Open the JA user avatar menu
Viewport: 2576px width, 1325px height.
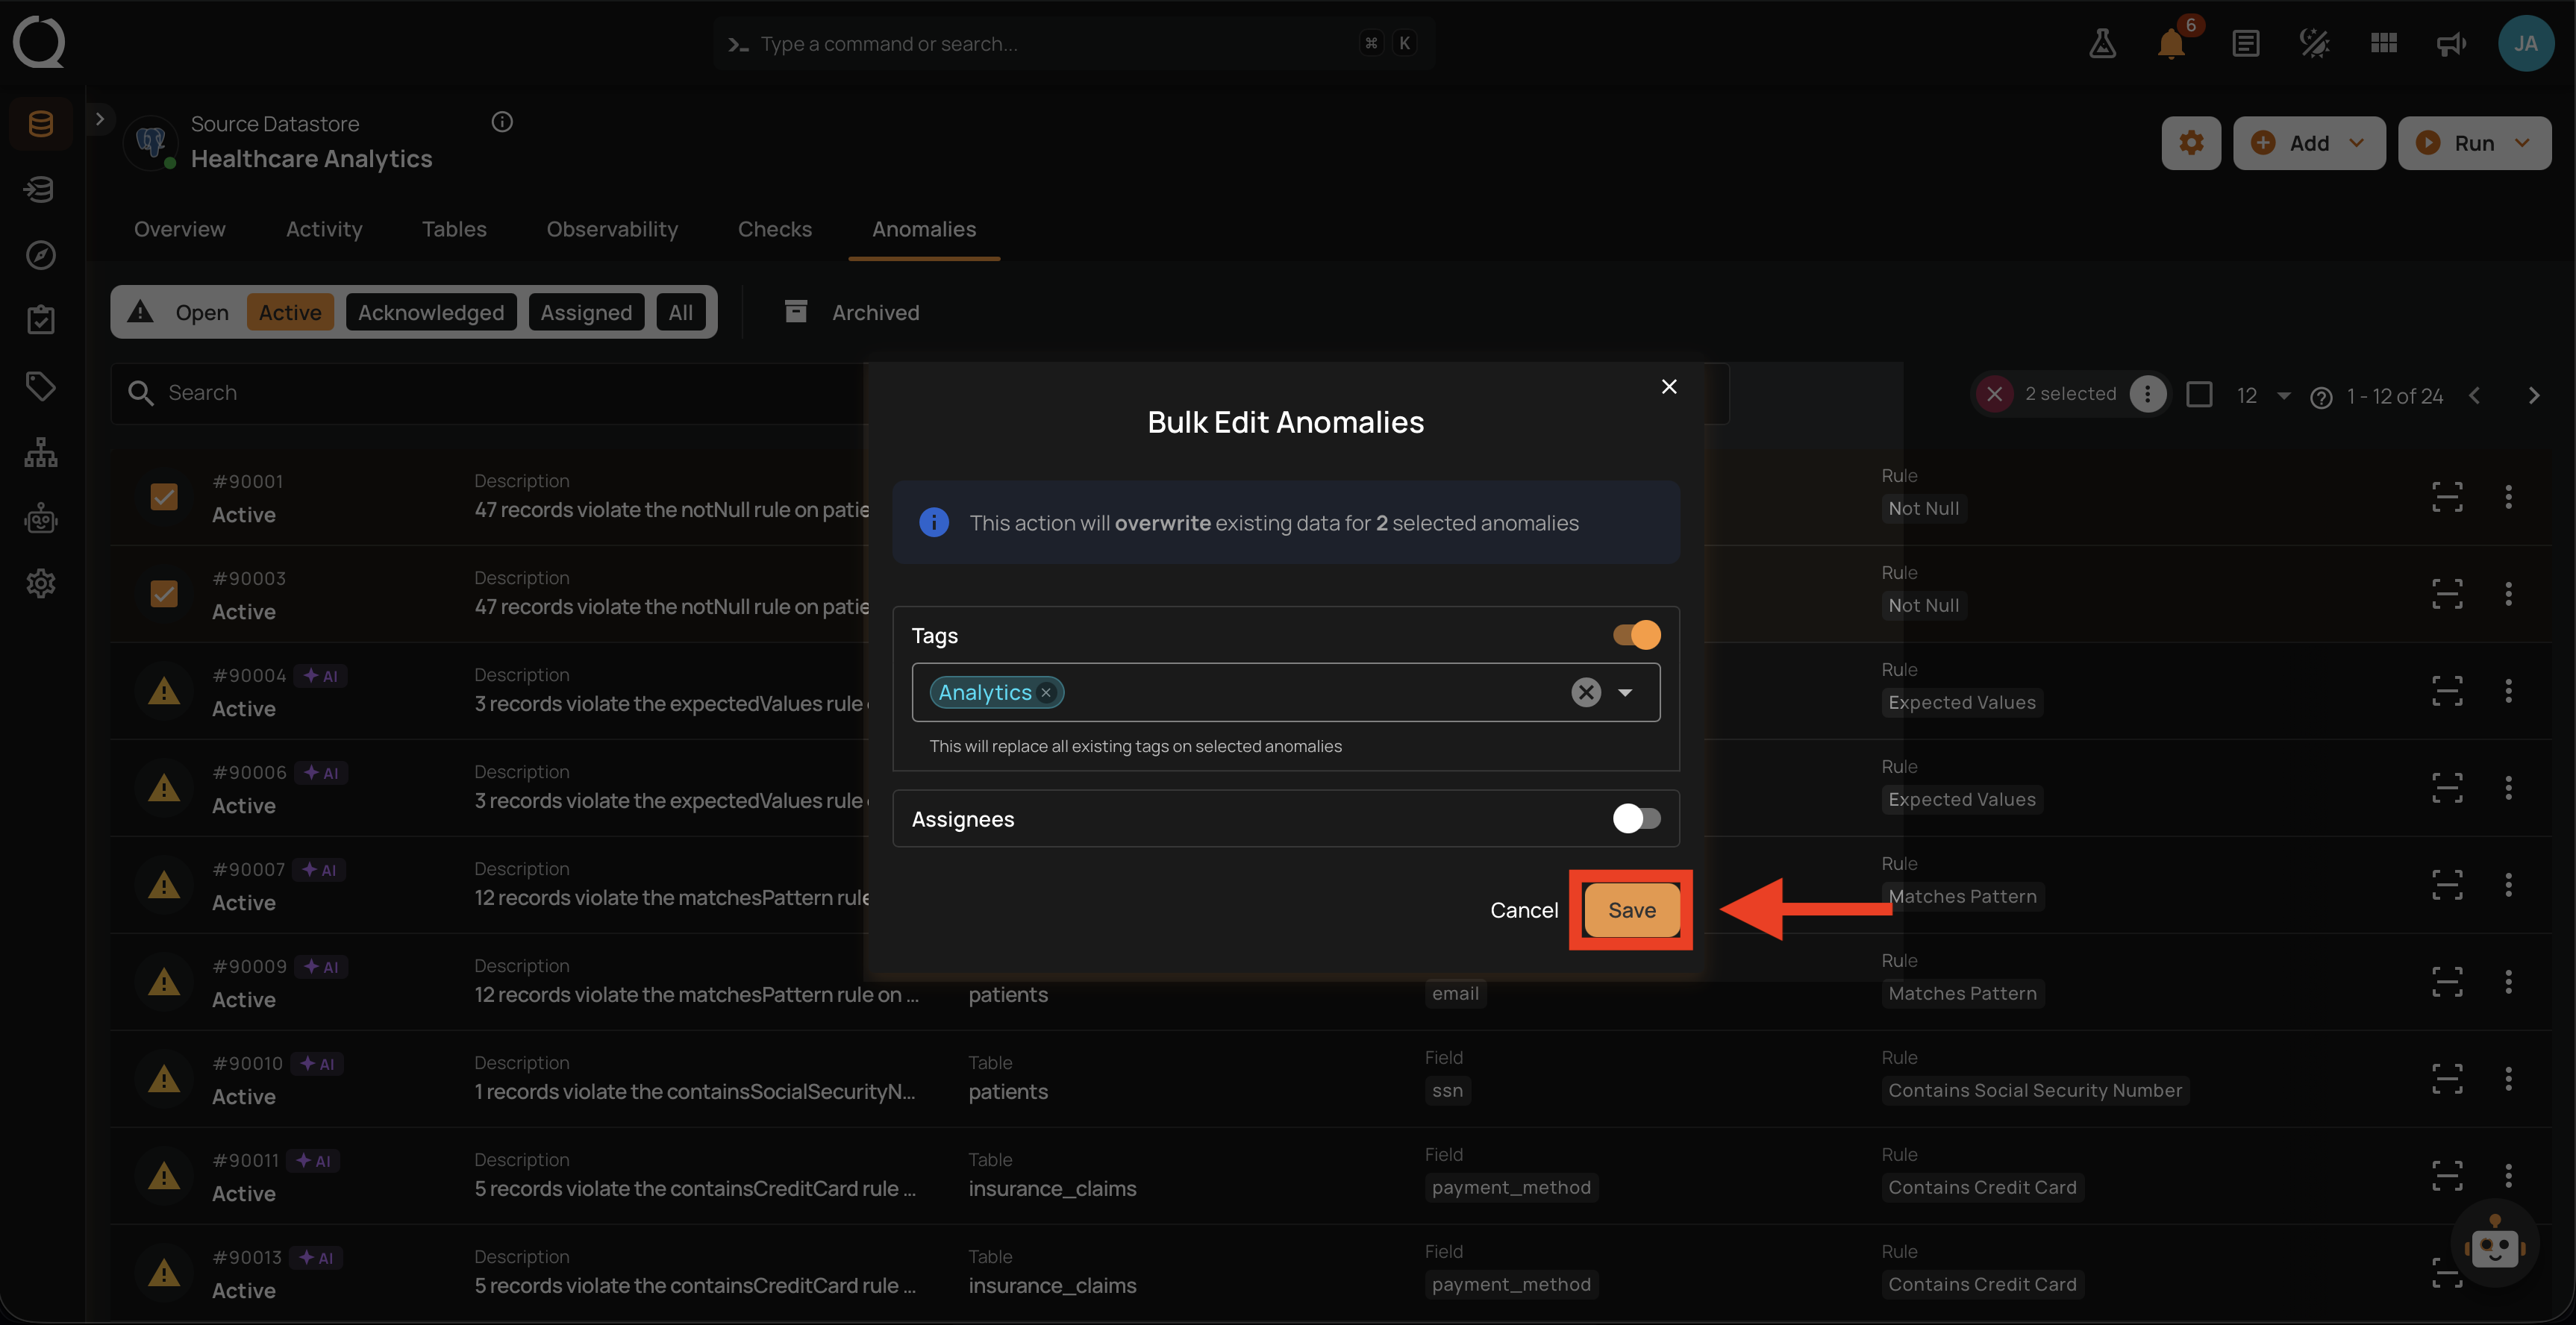(x=2525, y=43)
